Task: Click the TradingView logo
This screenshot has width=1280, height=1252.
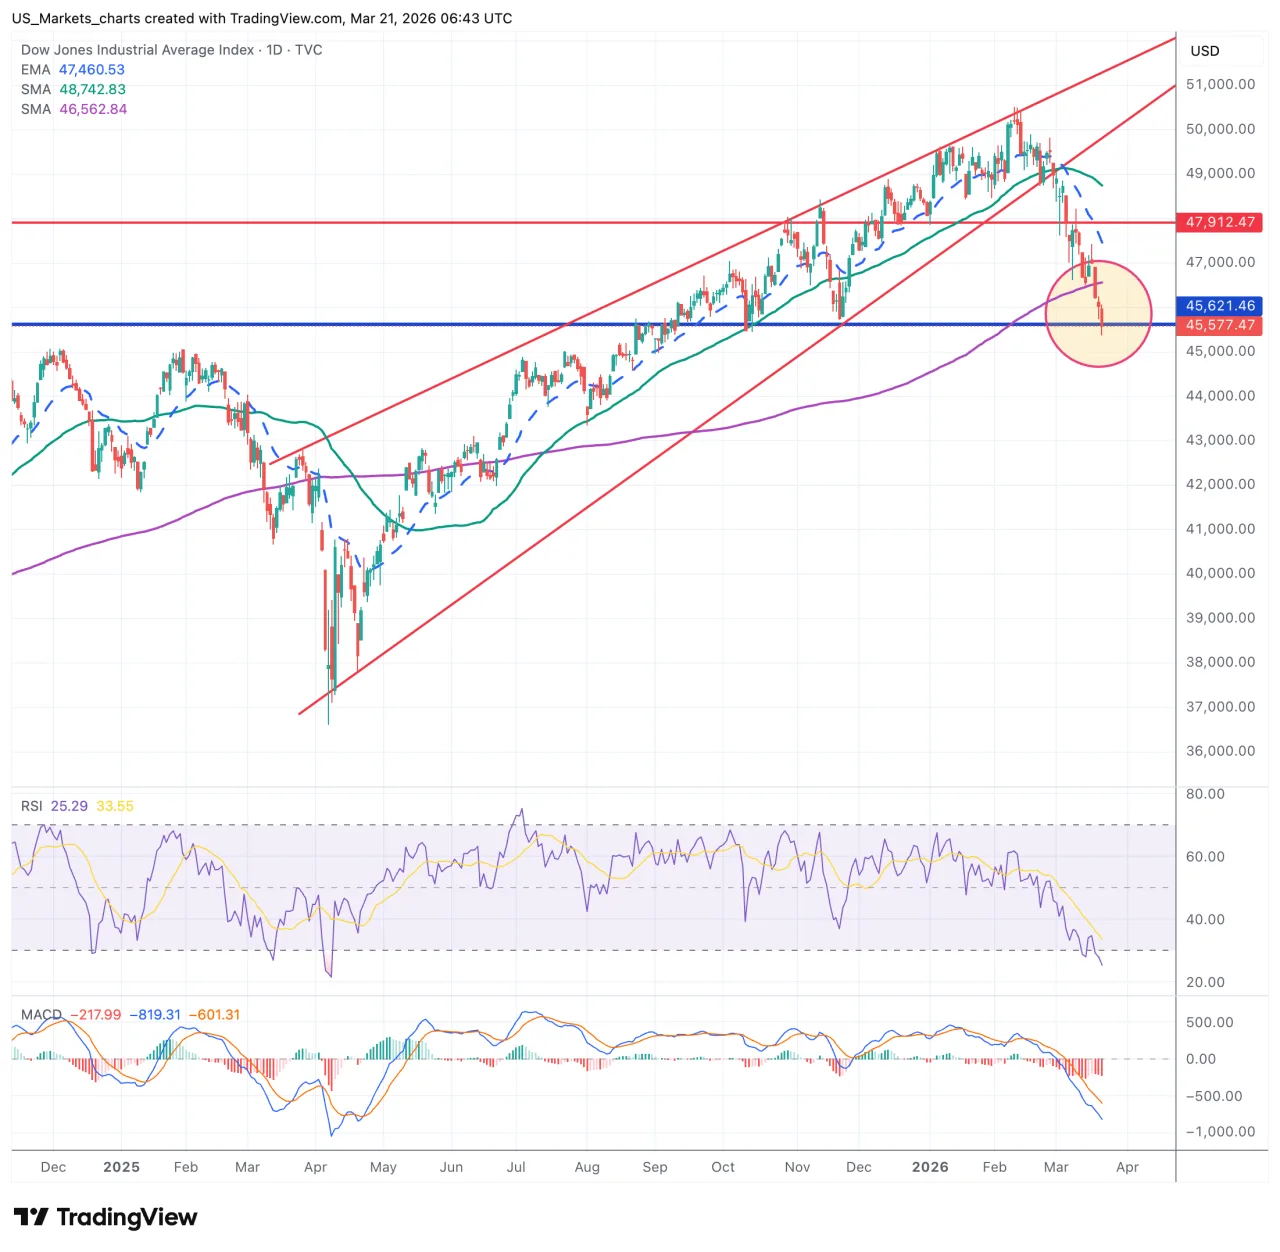Action: (106, 1217)
